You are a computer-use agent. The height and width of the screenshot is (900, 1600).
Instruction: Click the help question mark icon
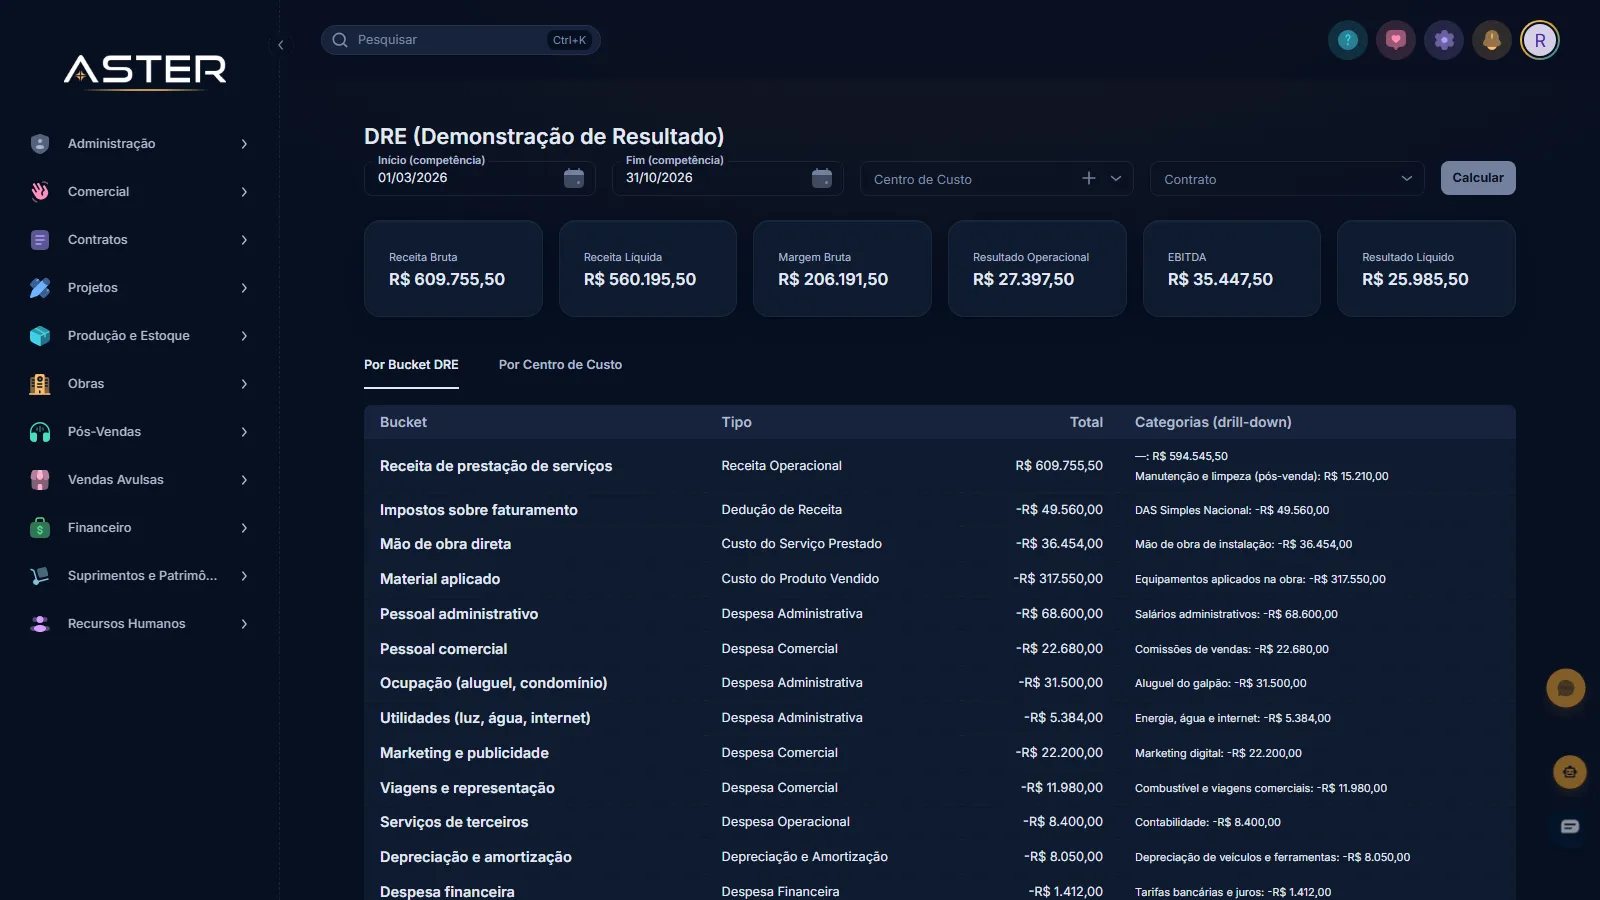pyautogui.click(x=1348, y=40)
